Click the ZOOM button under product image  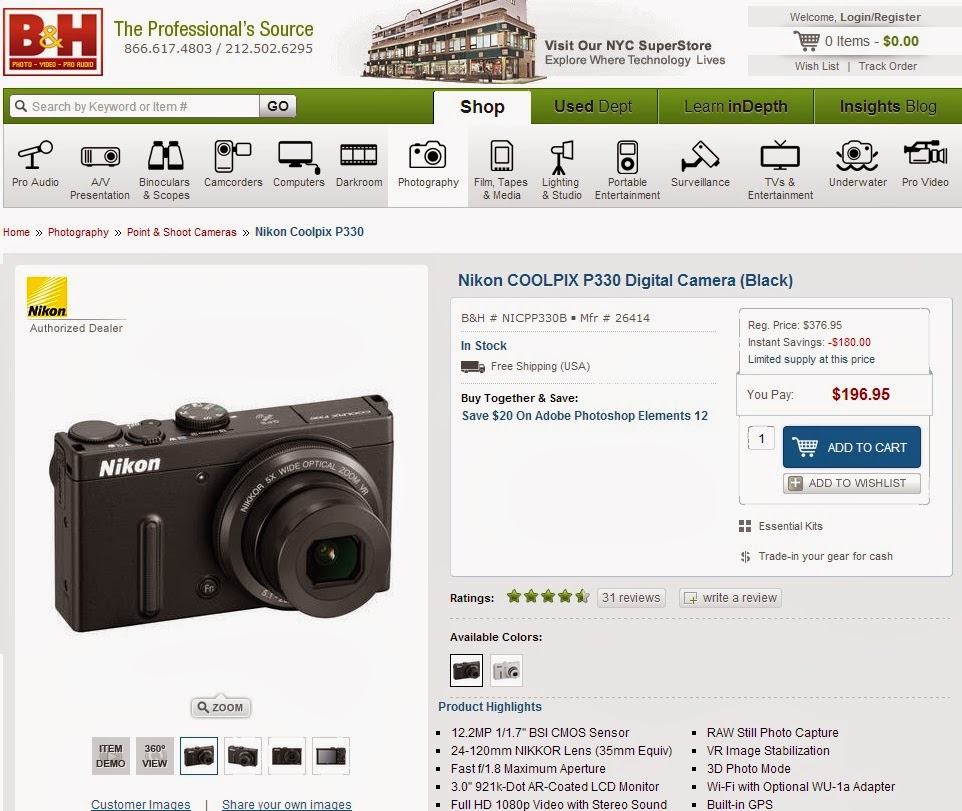(x=220, y=707)
